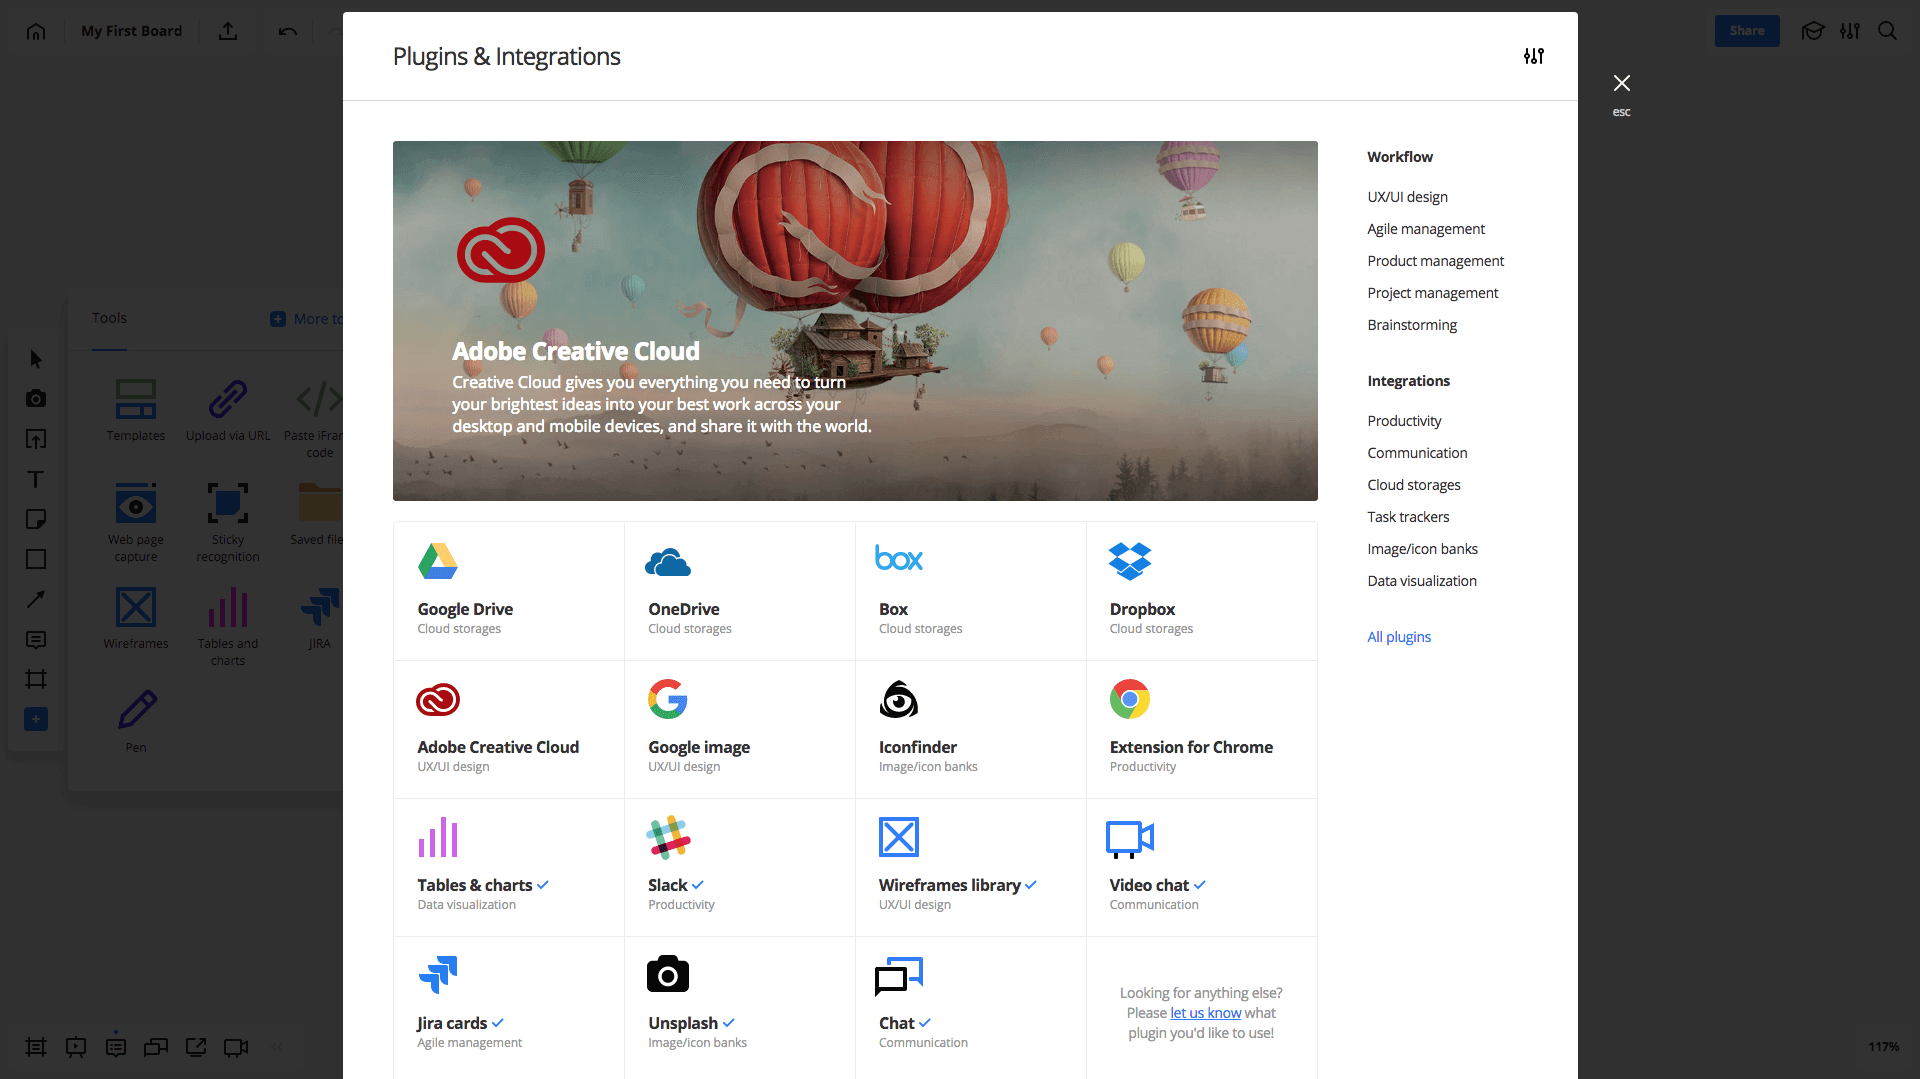
Task: Open the Templates tool in Tools panel
Action: click(136, 410)
